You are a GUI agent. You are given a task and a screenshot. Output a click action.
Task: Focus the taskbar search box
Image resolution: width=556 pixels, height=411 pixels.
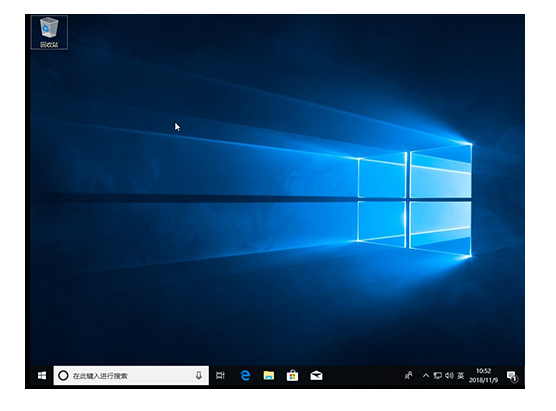131,376
